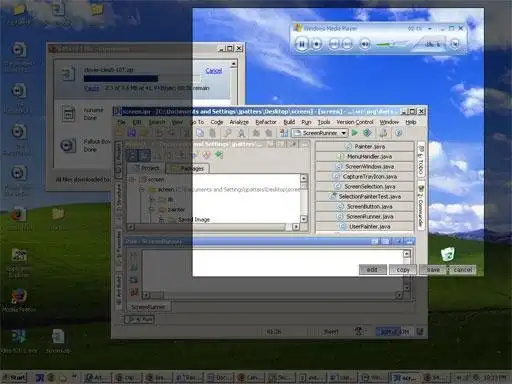Open the Mozilla Firefox desktop shortcut
512x384 pixels.
(x=19, y=300)
